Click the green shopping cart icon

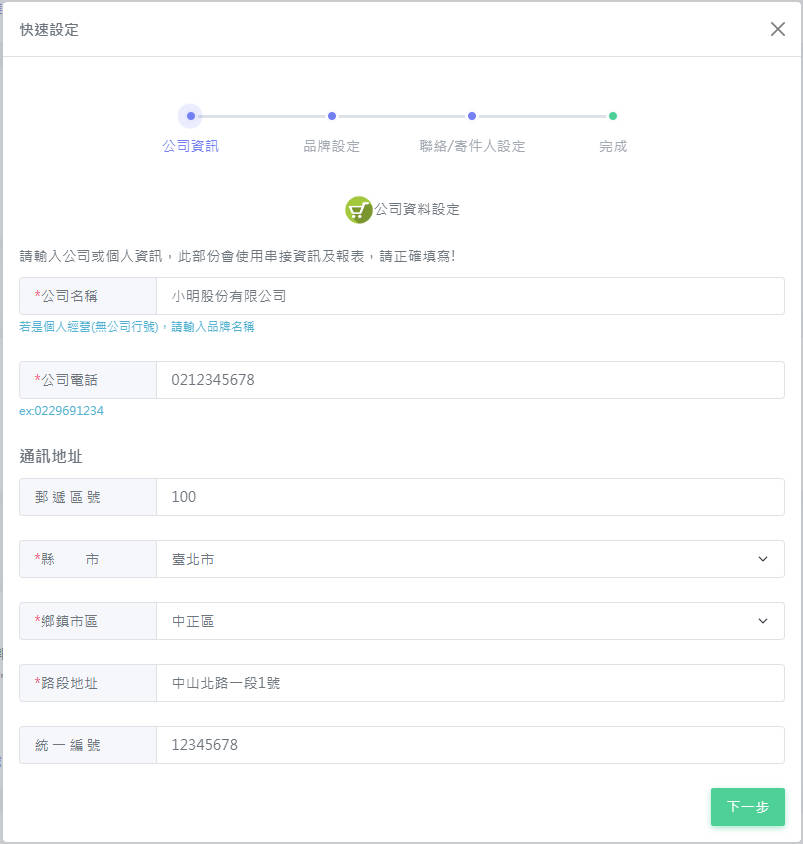click(358, 209)
